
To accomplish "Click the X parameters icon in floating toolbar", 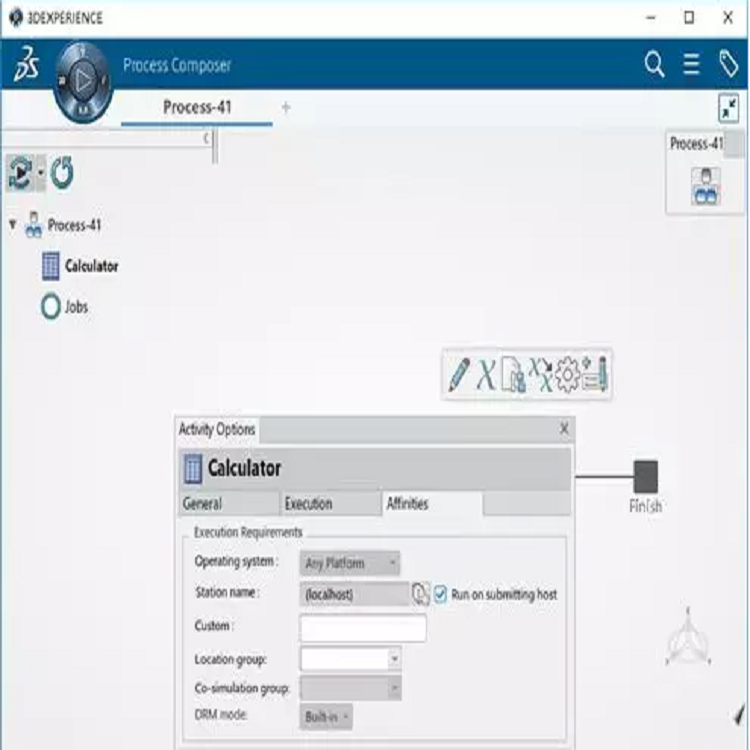I will pyautogui.click(x=486, y=376).
